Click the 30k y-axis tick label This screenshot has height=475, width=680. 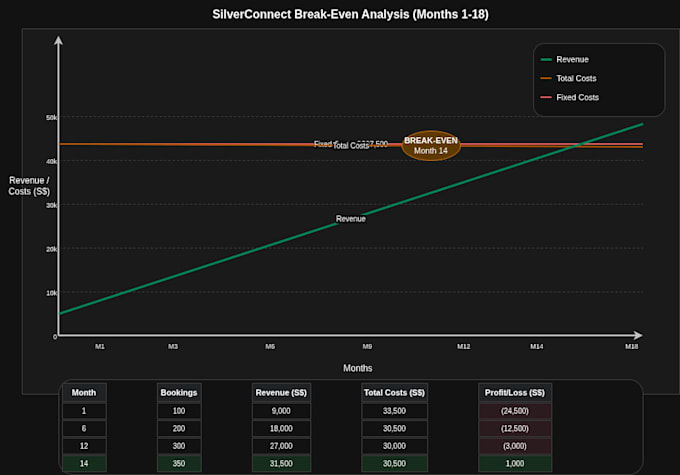tap(51, 205)
